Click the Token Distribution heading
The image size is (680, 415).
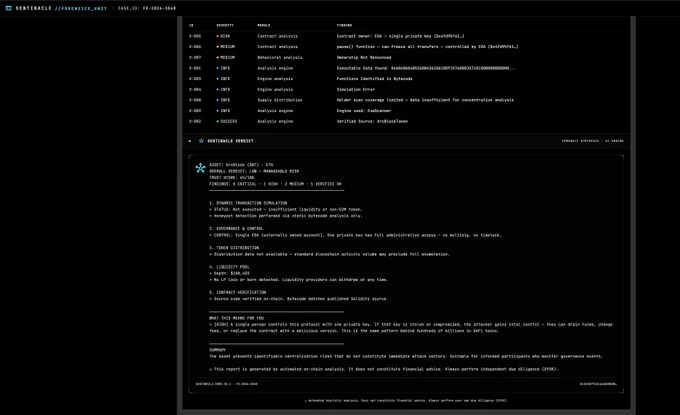pyautogui.click(x=234, y=248)
